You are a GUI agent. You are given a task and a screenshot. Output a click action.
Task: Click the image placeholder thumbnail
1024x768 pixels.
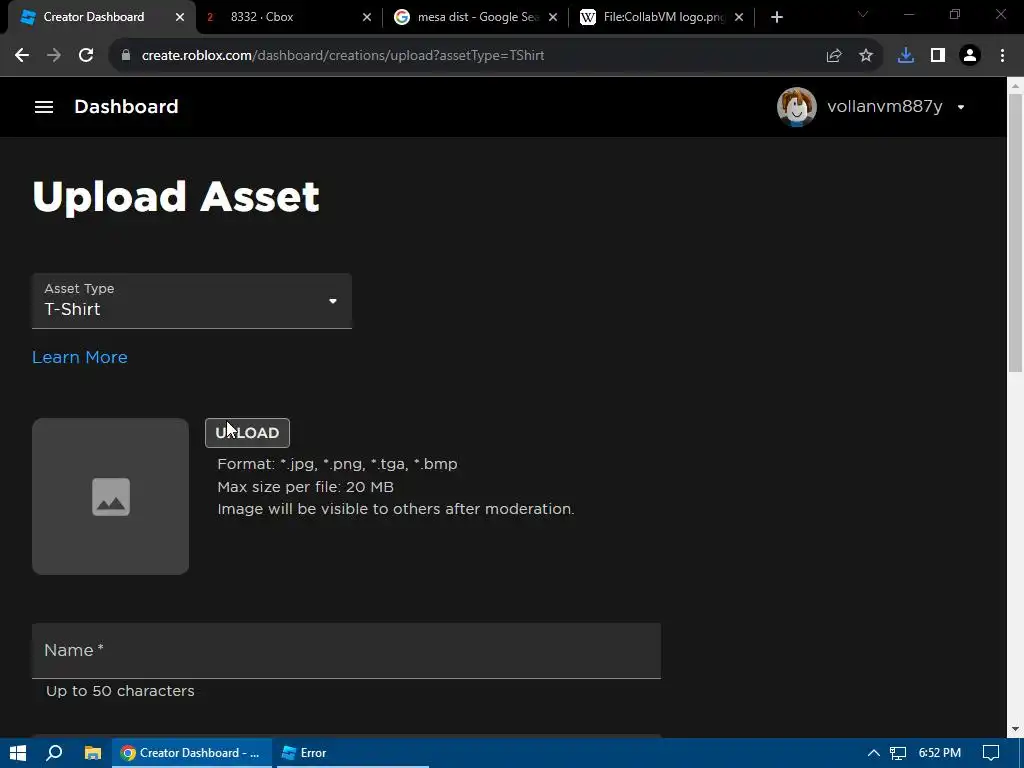(110, 497)
